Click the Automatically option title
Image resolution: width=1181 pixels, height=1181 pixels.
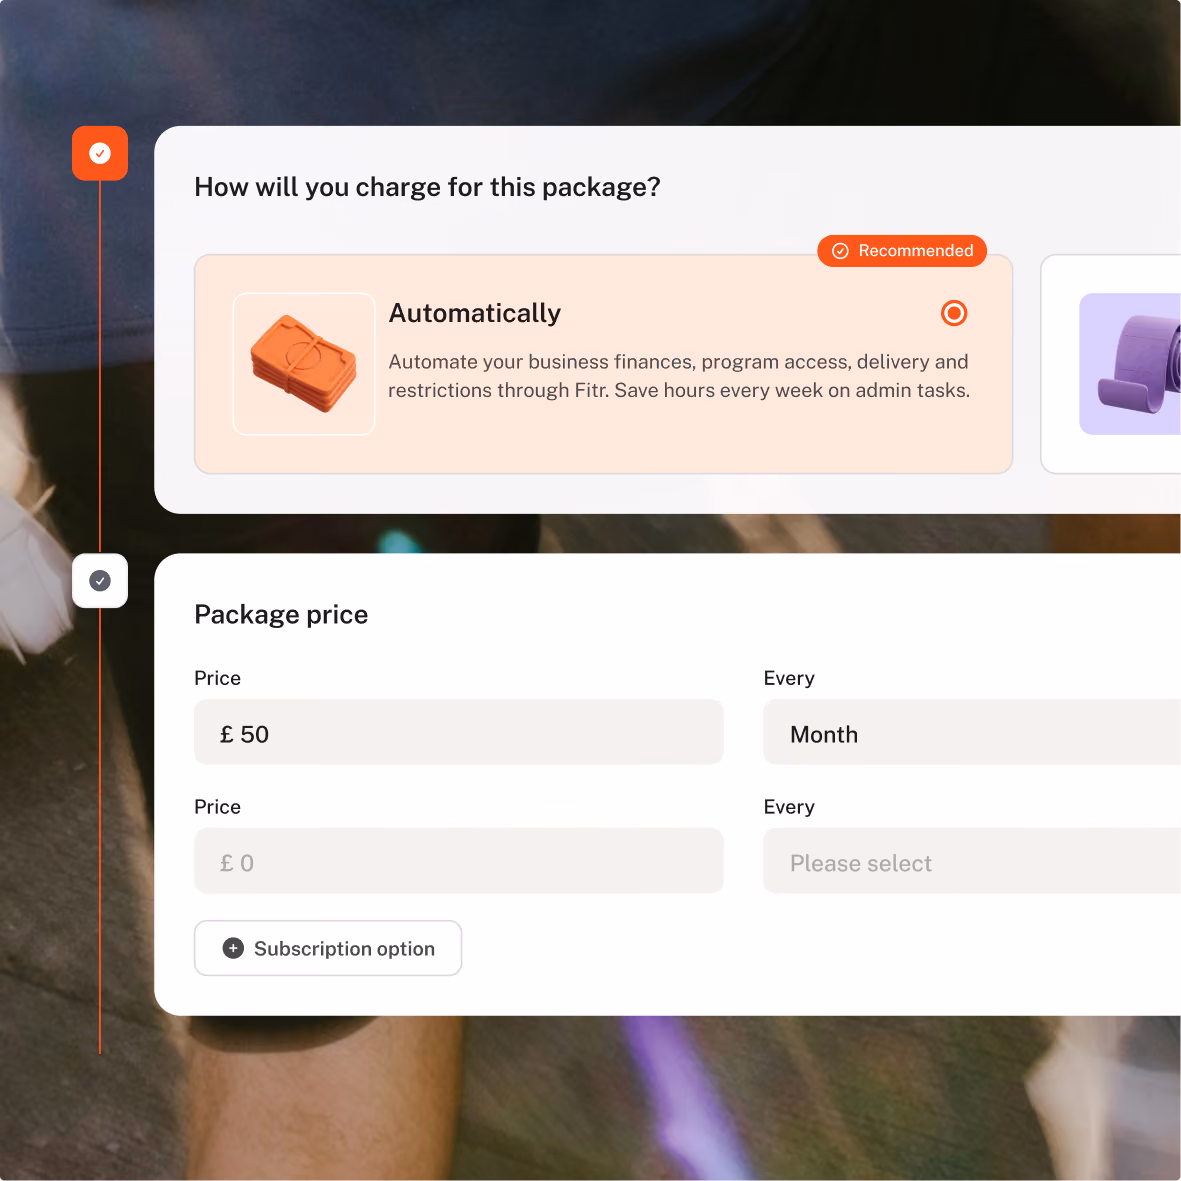475,313
